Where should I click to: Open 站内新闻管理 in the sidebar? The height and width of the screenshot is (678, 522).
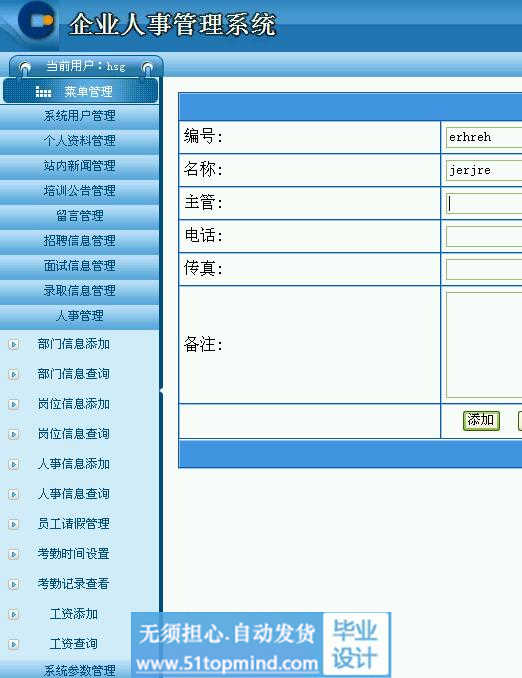(x=80, y=166)
